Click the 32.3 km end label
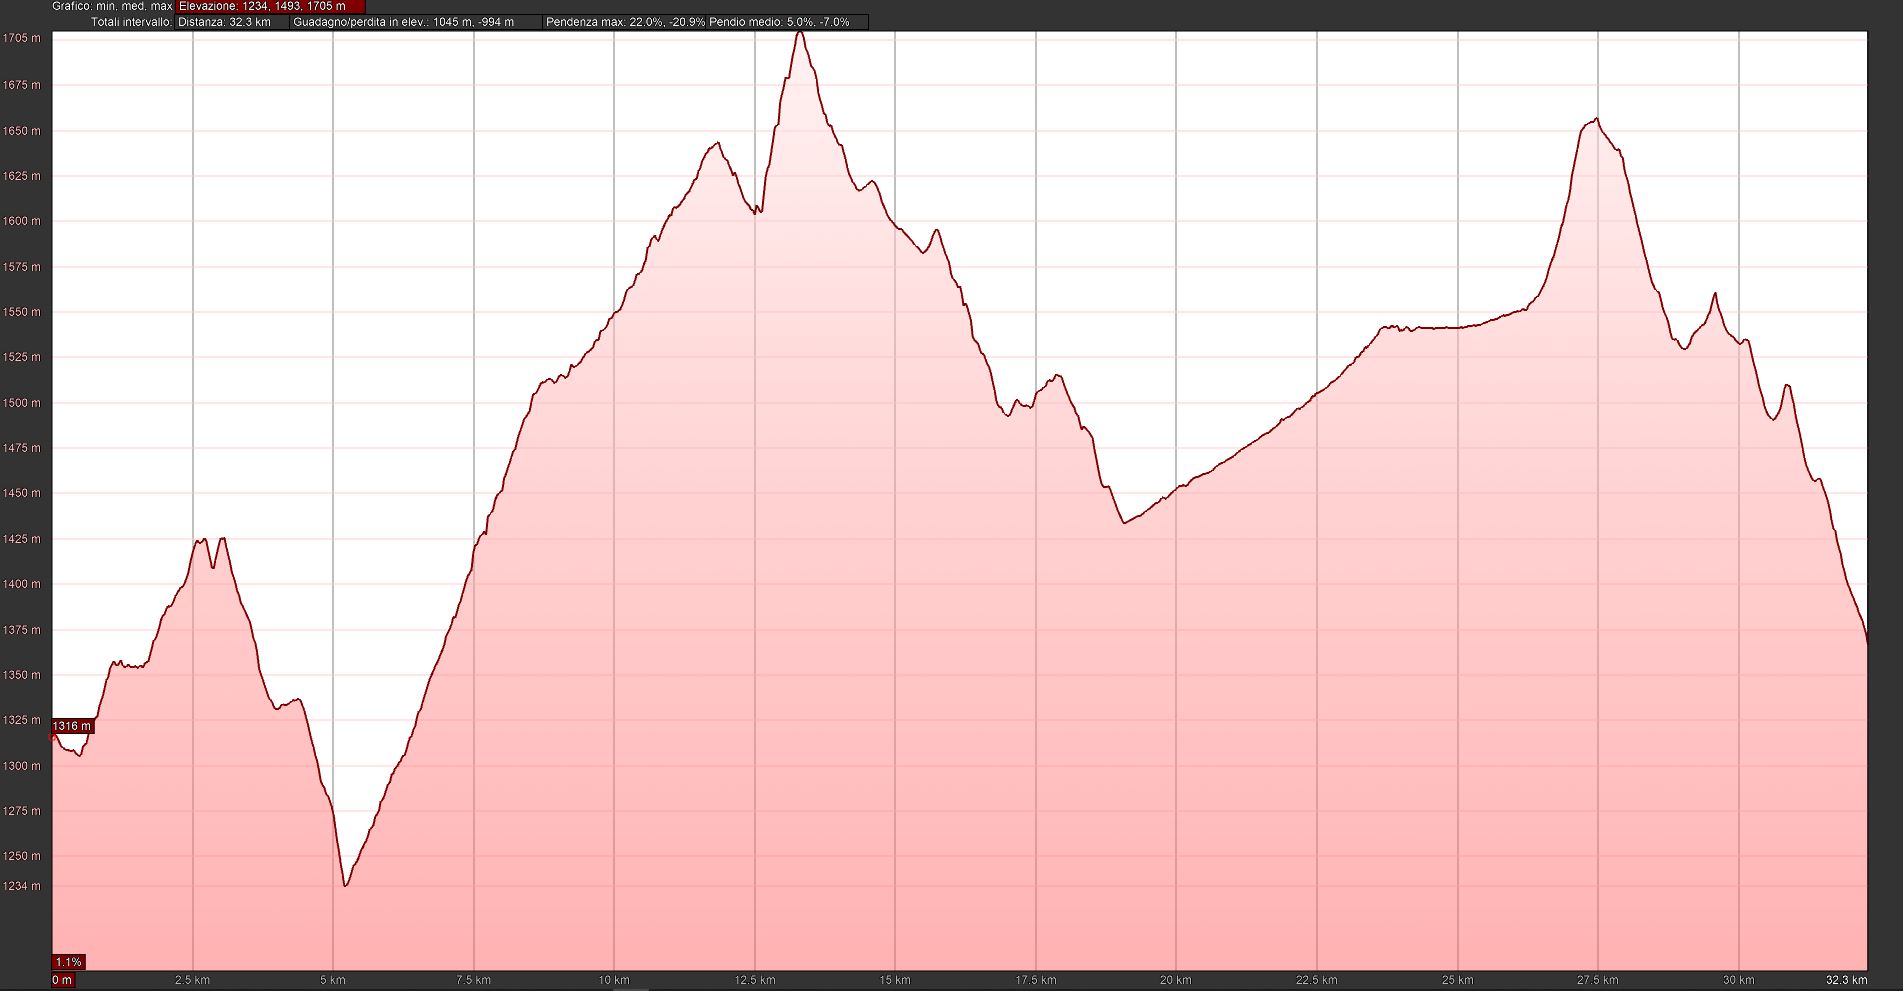The width and height of the screenshot is (1903, 991). [x=1846, y=980]
